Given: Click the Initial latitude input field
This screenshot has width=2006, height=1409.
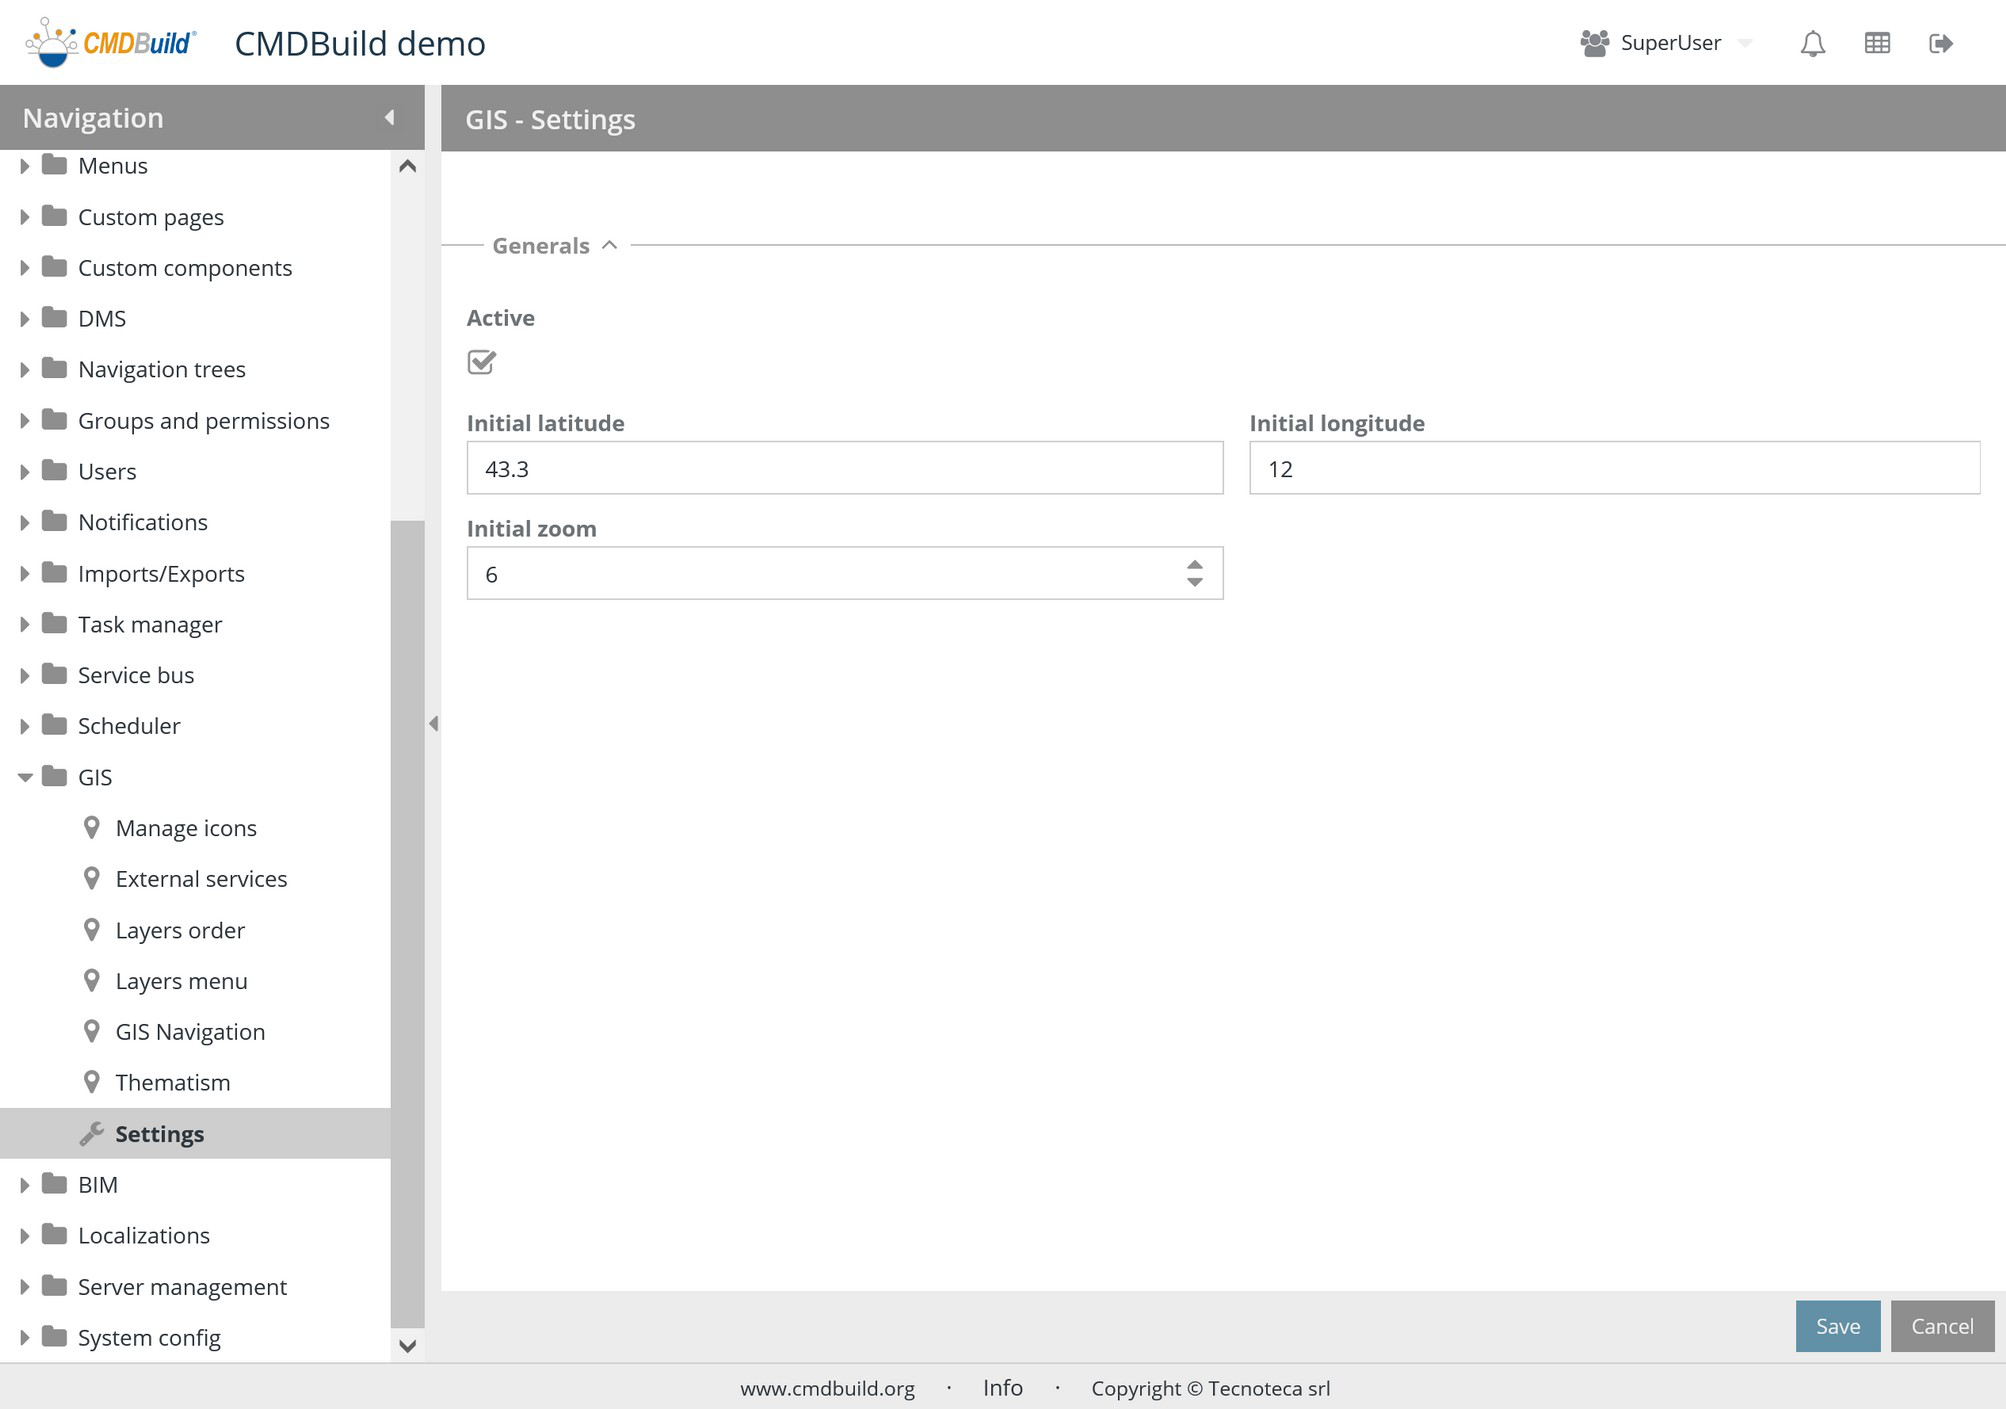Looking at the screenshot, I should click(x=844, y=468).
